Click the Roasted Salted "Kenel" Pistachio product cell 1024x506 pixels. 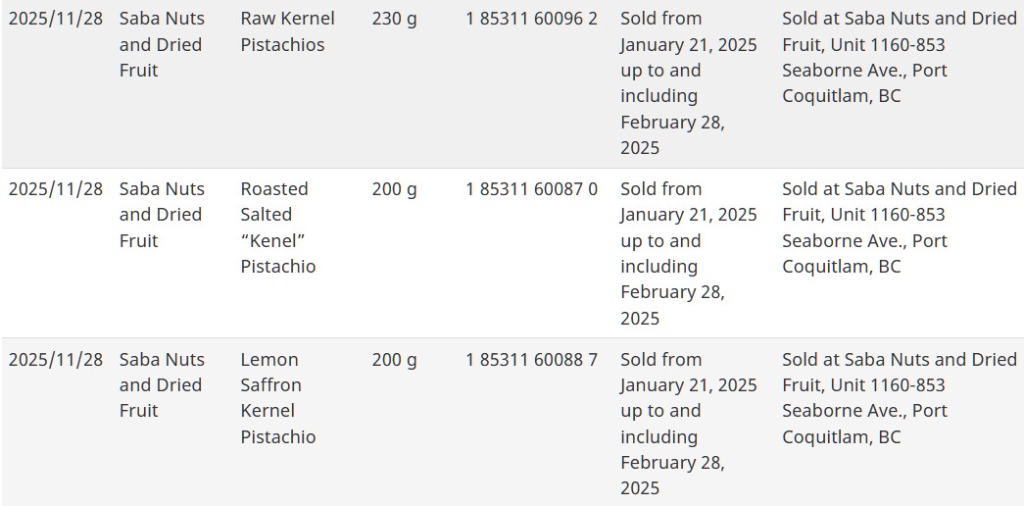click(x=278, y=227)
